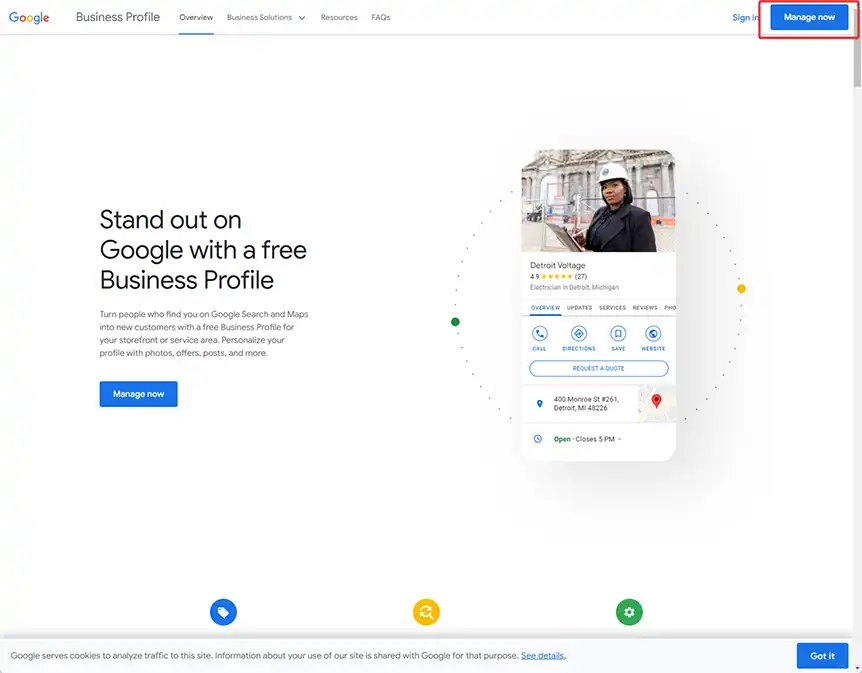The height and width of the screenshot is (673, 862).
Task: Click Request a Quote button
Action: (x=599, y=368)
